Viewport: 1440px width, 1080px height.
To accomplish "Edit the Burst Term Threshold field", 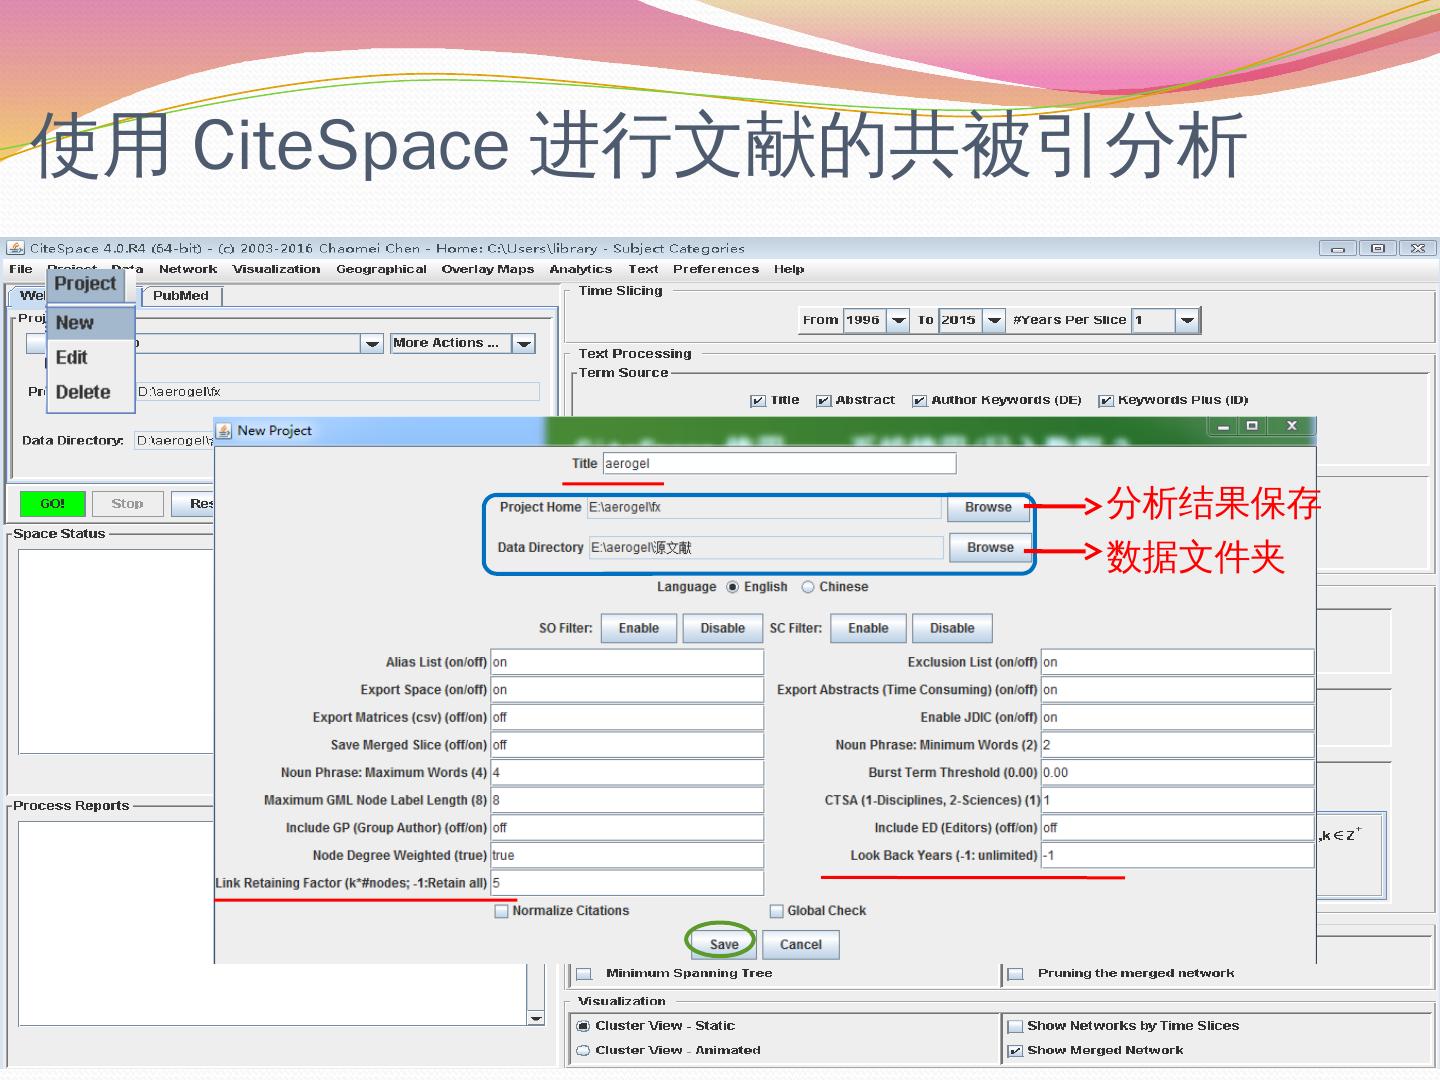I will (1177, 773).
